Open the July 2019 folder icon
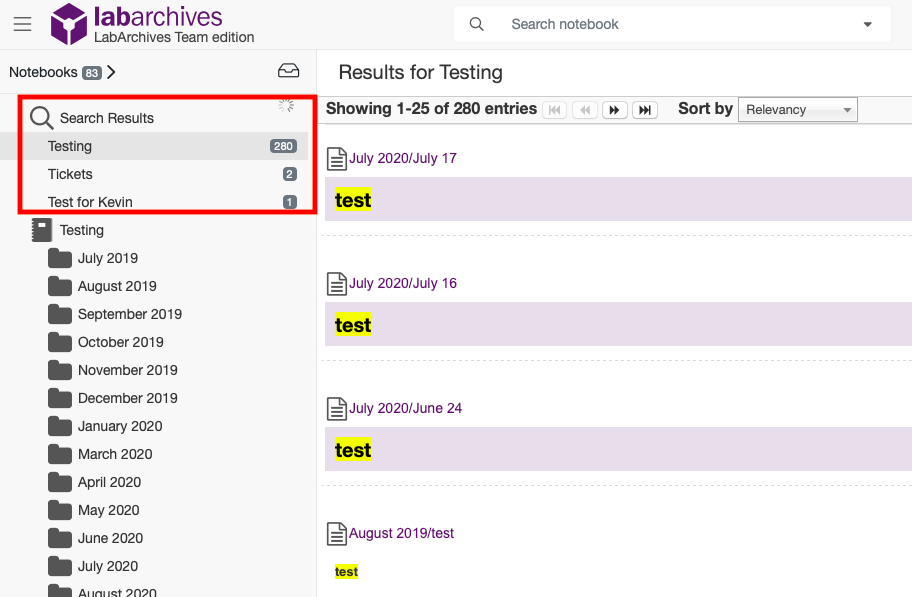The height and width of the screenshot is (597, 912). tap(60, 258)
